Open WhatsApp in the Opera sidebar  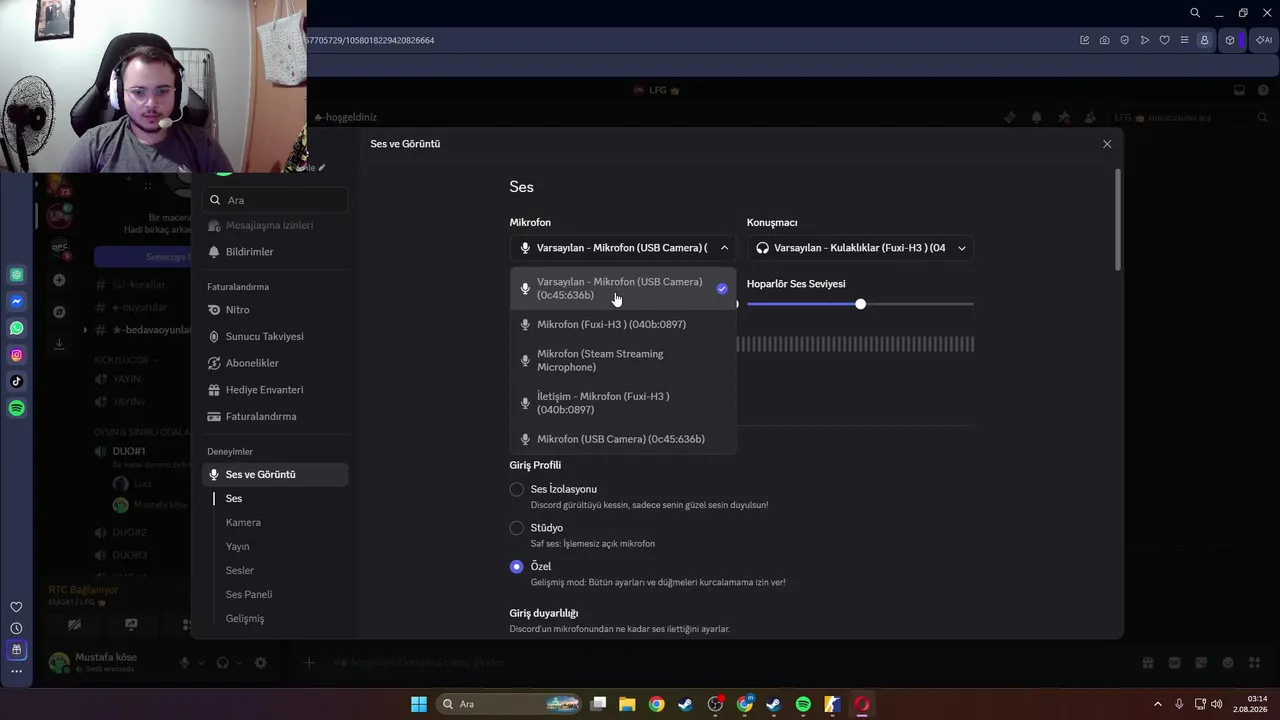[x=17, y=328]
